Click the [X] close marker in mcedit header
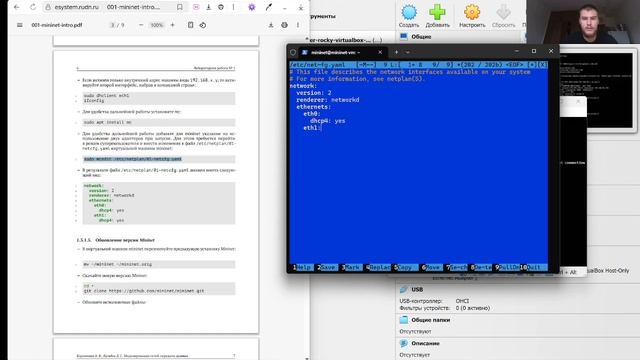Viewport: 640px width, 360px height. pyautogui.click(x=542, y=65)
